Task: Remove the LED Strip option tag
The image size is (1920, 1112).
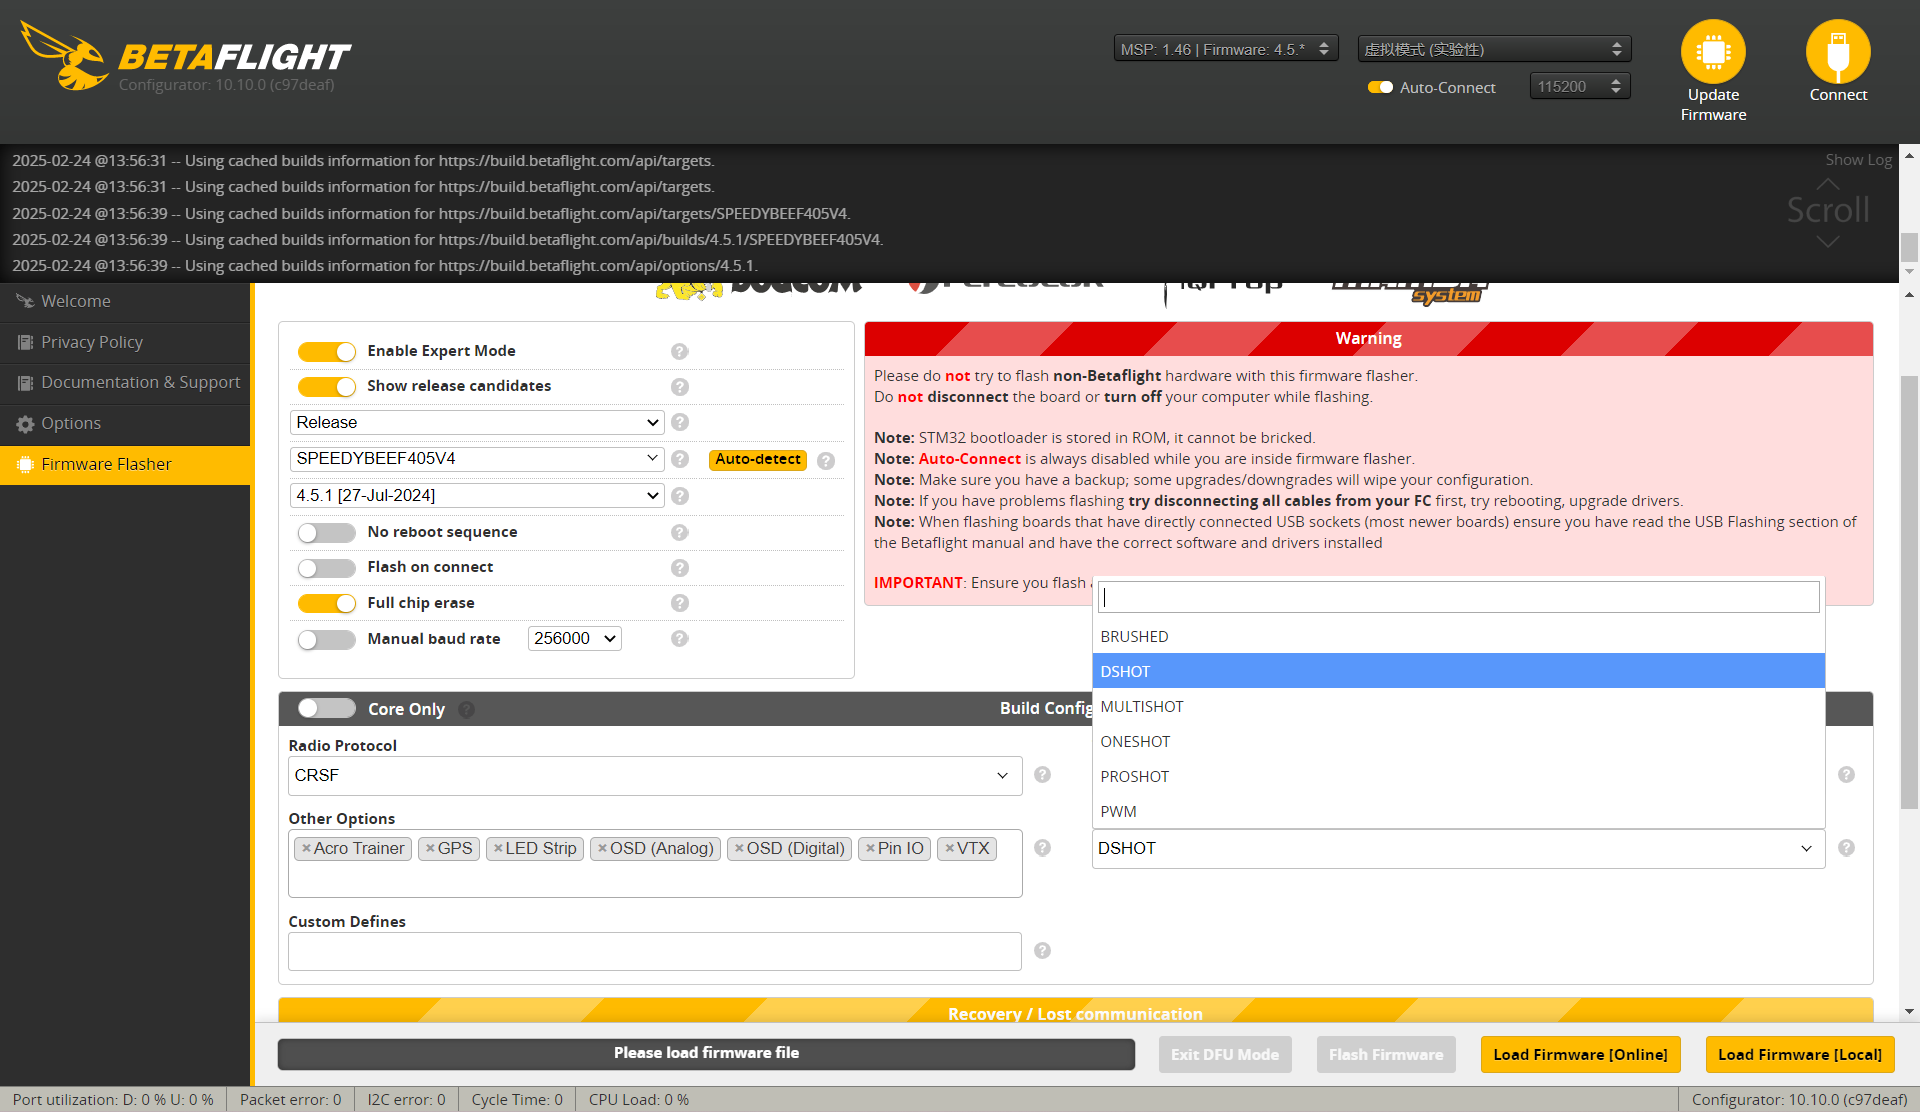Action: click(498, 848)
